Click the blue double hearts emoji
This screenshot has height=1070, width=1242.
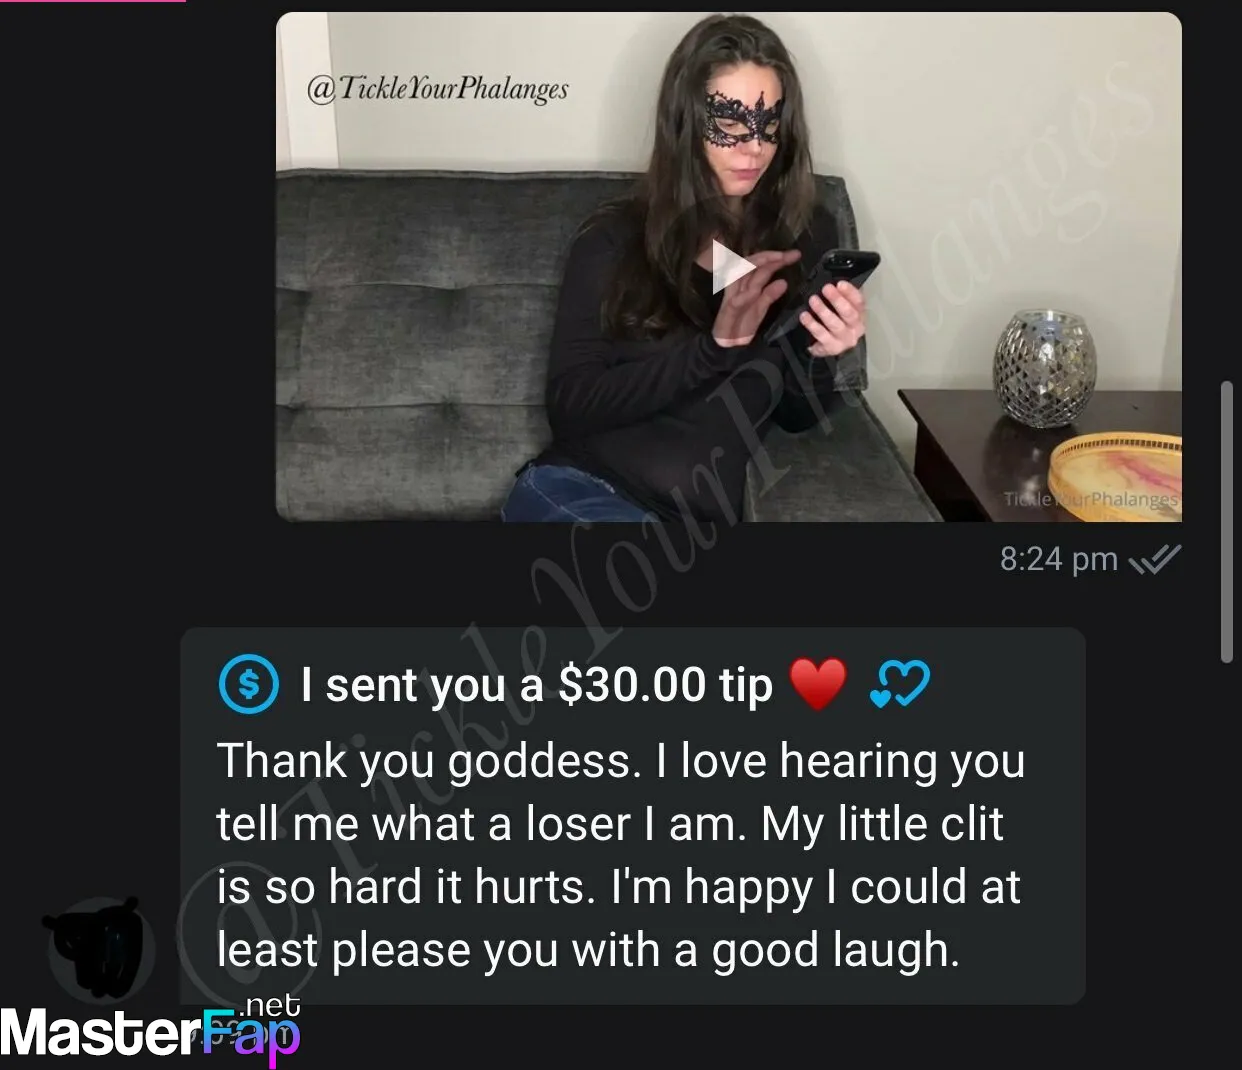pyautogui.click(x=900, y=685)
